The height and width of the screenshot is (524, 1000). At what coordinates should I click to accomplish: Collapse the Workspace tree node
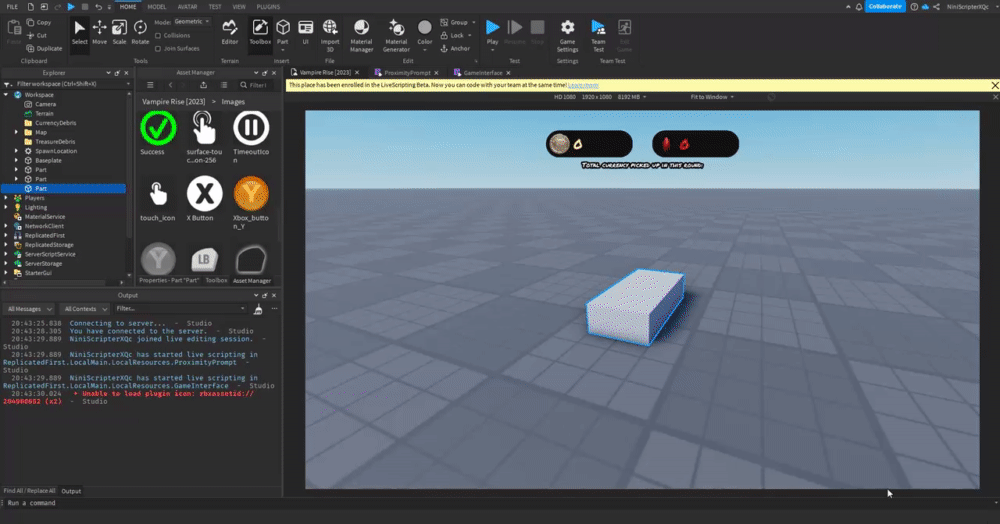[6, 95]
